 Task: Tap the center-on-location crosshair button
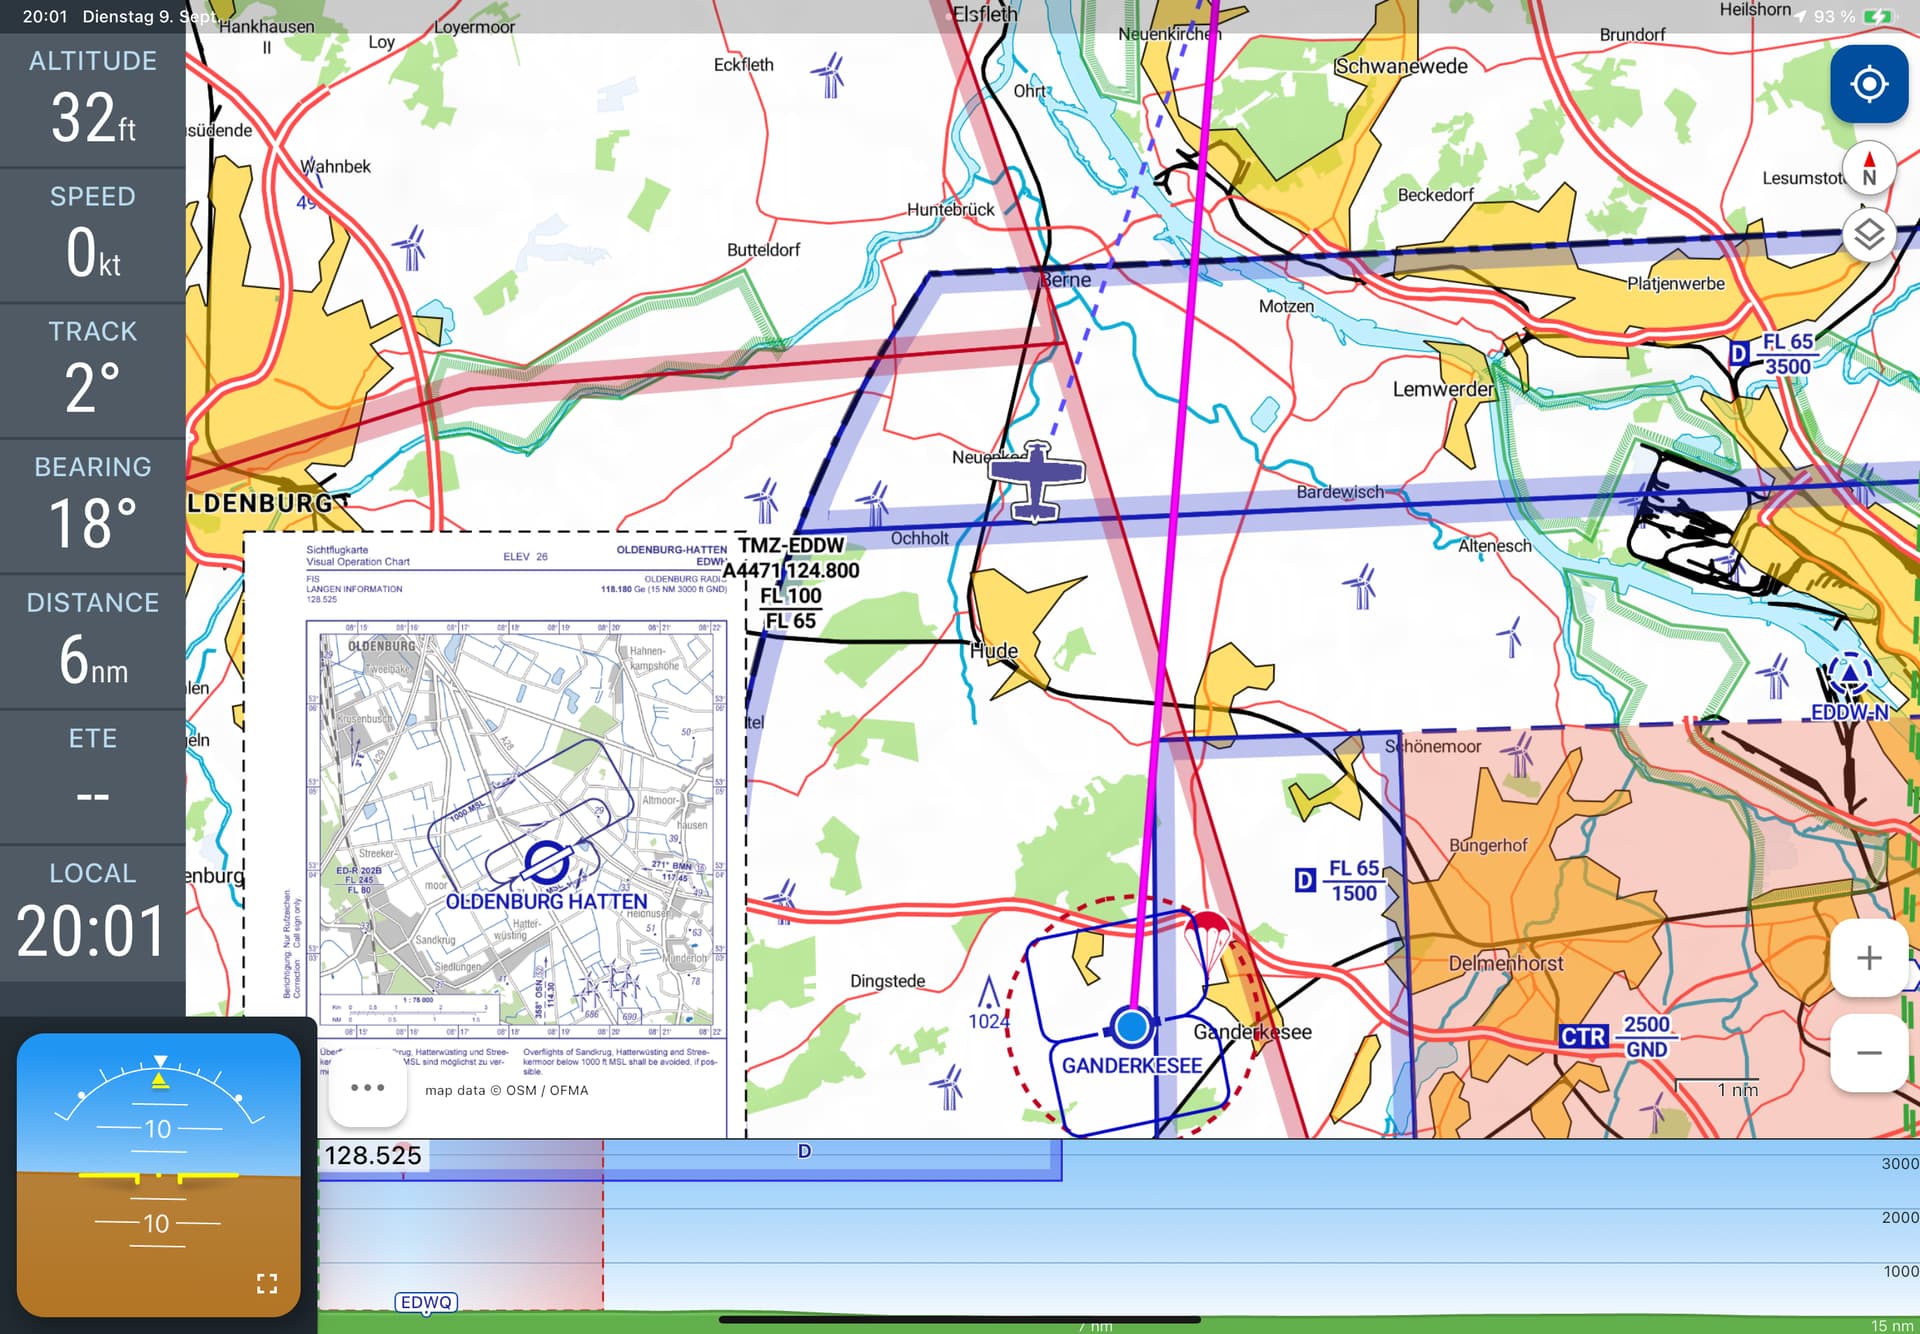(1868, 84)
